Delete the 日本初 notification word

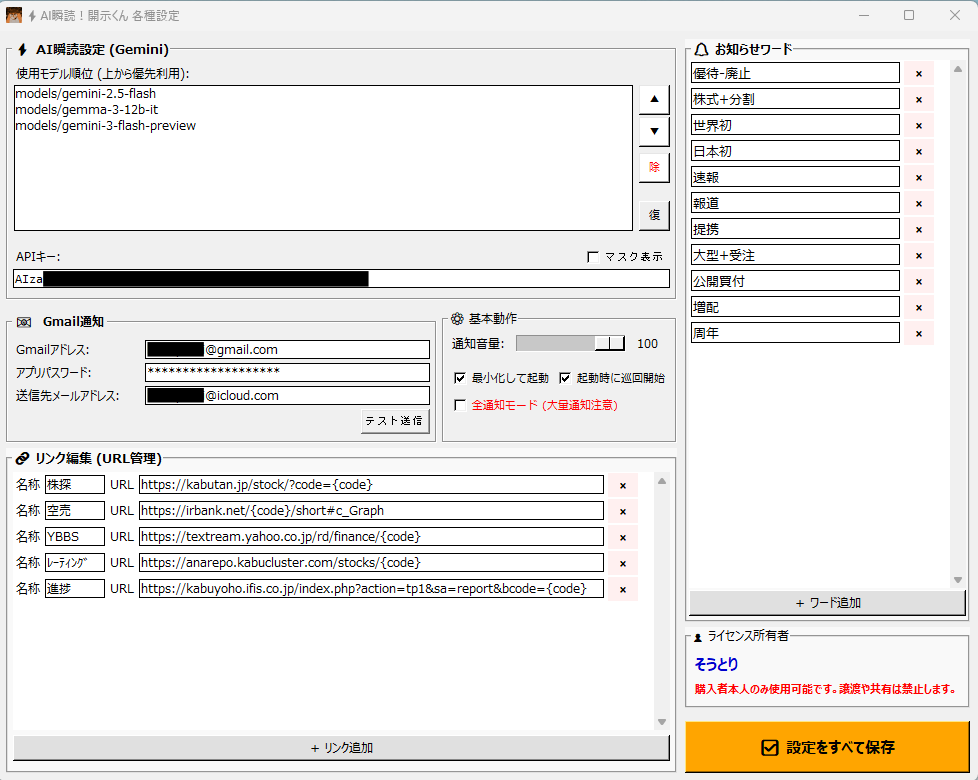(919, 152)
